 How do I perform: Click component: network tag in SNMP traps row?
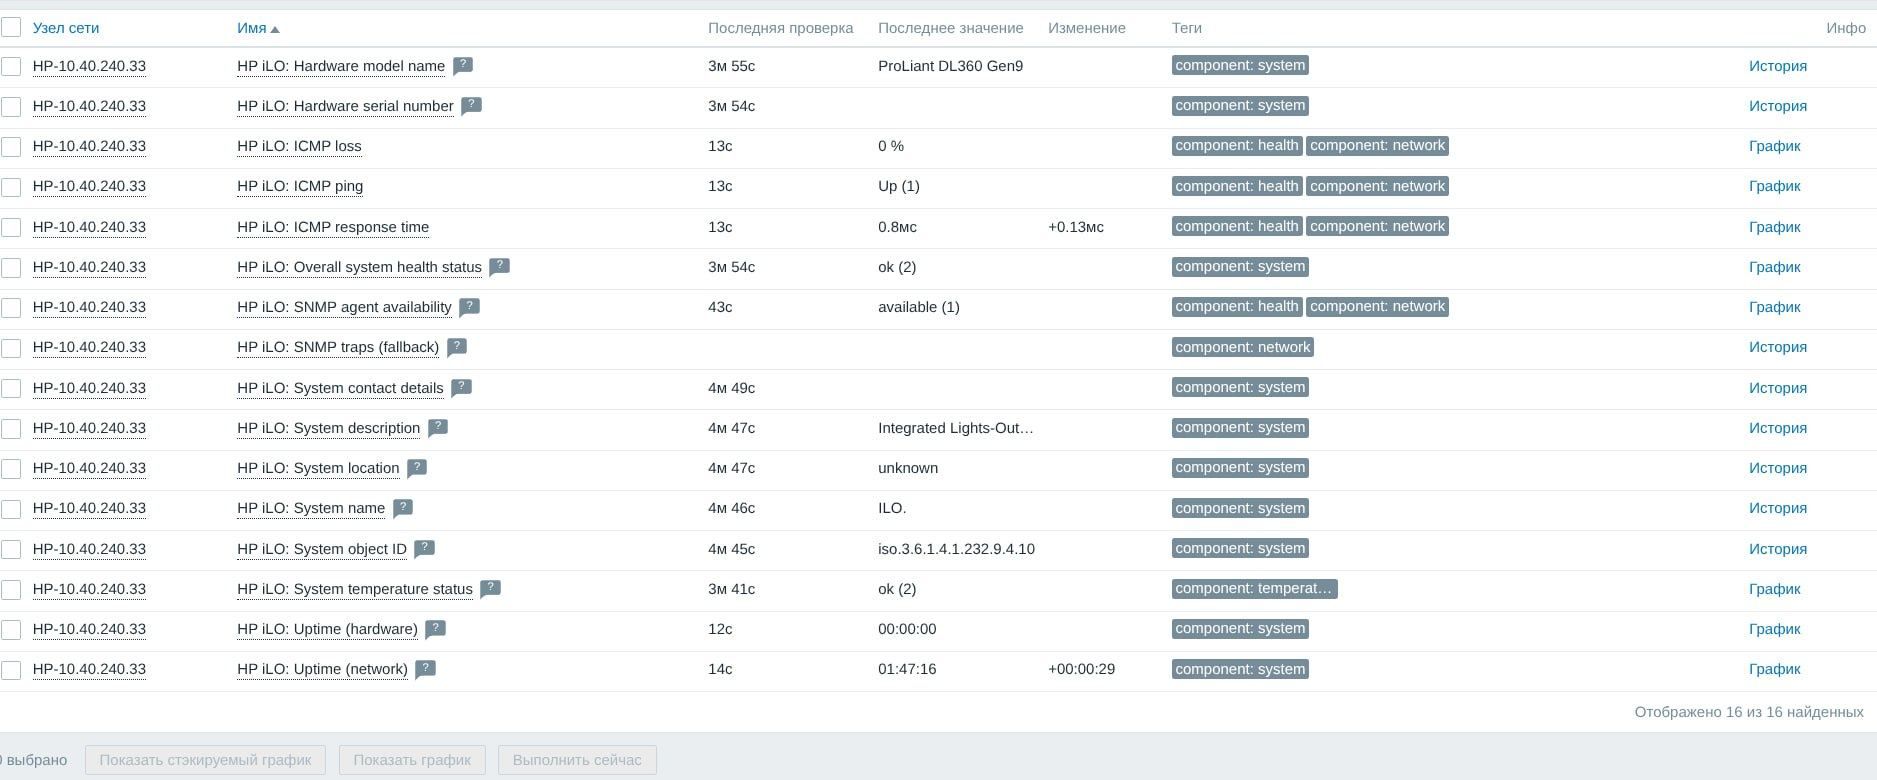point(1242,347)
